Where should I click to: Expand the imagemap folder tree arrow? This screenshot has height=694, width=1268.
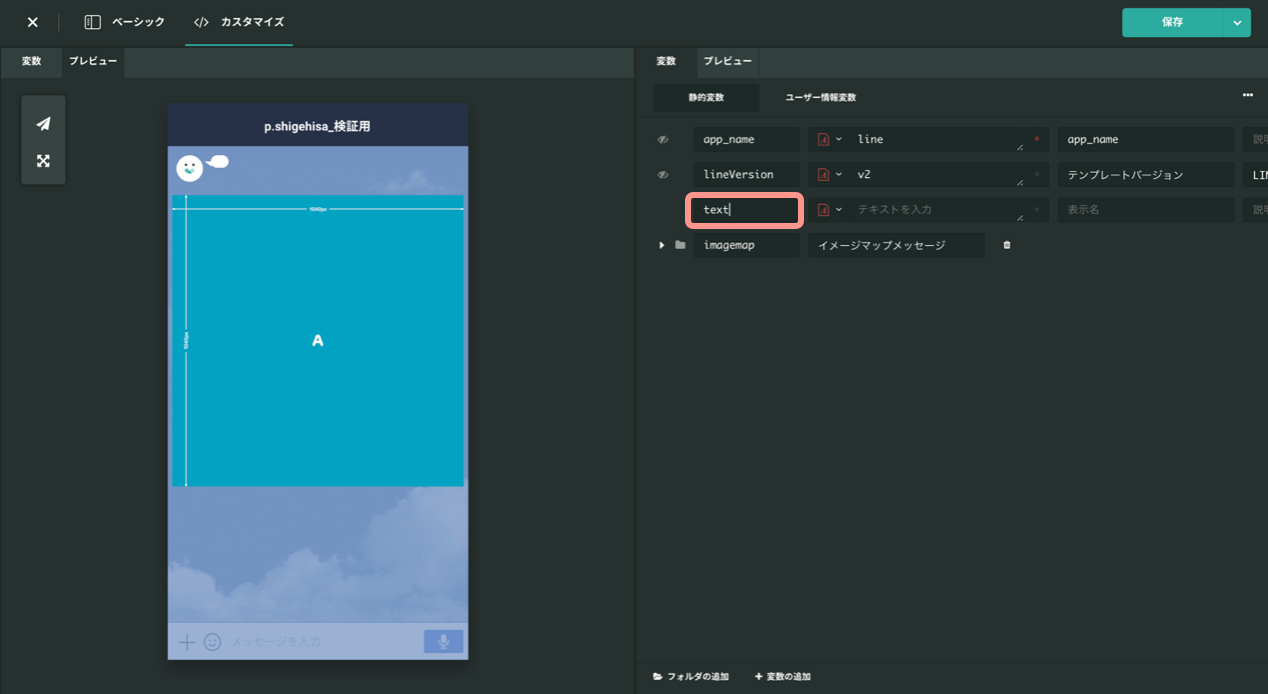tap(661, 245)
